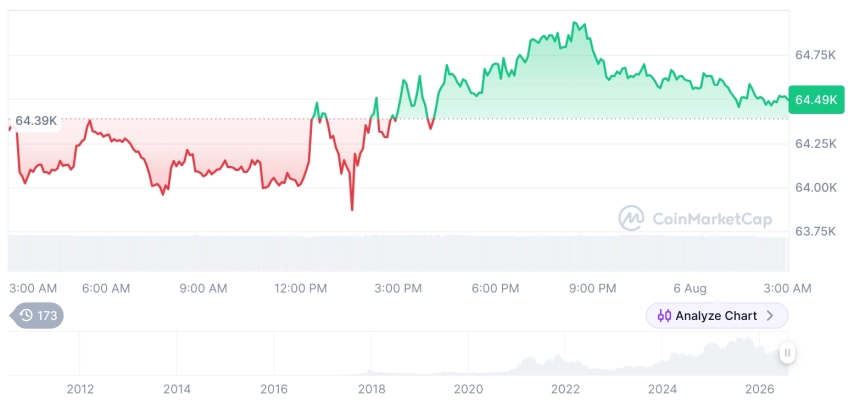Click the 6 Aug date axis label

[688, 288]
